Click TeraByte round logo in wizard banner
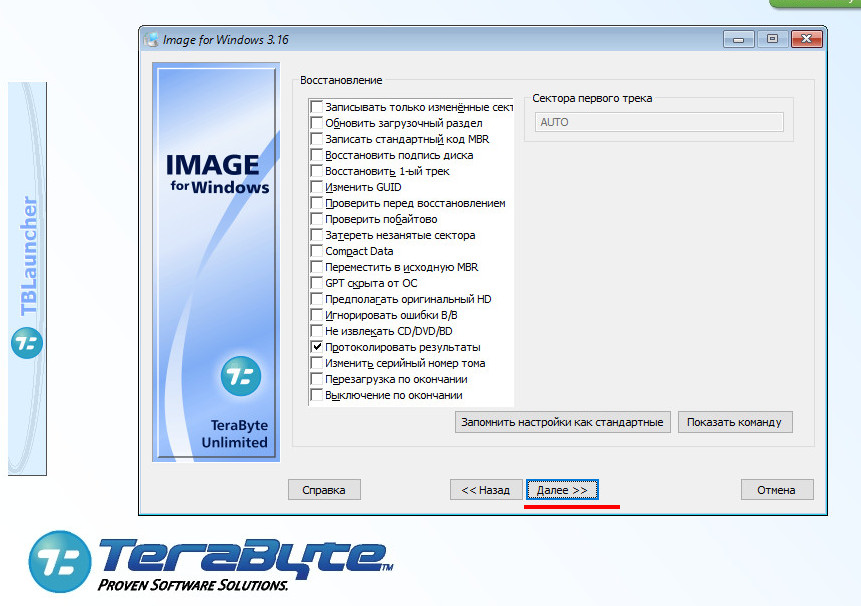The image size is (861, 606). click(x=241, y=376)
